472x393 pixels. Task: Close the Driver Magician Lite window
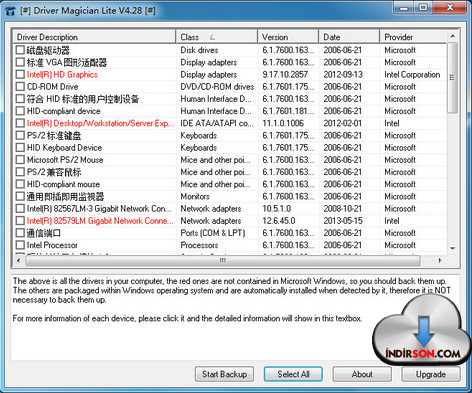point(450,7)
